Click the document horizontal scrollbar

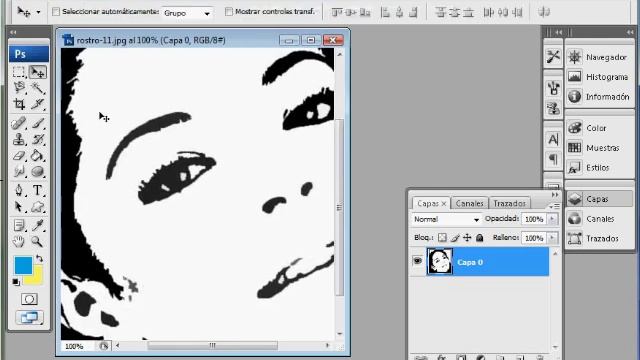pos(213,346)
